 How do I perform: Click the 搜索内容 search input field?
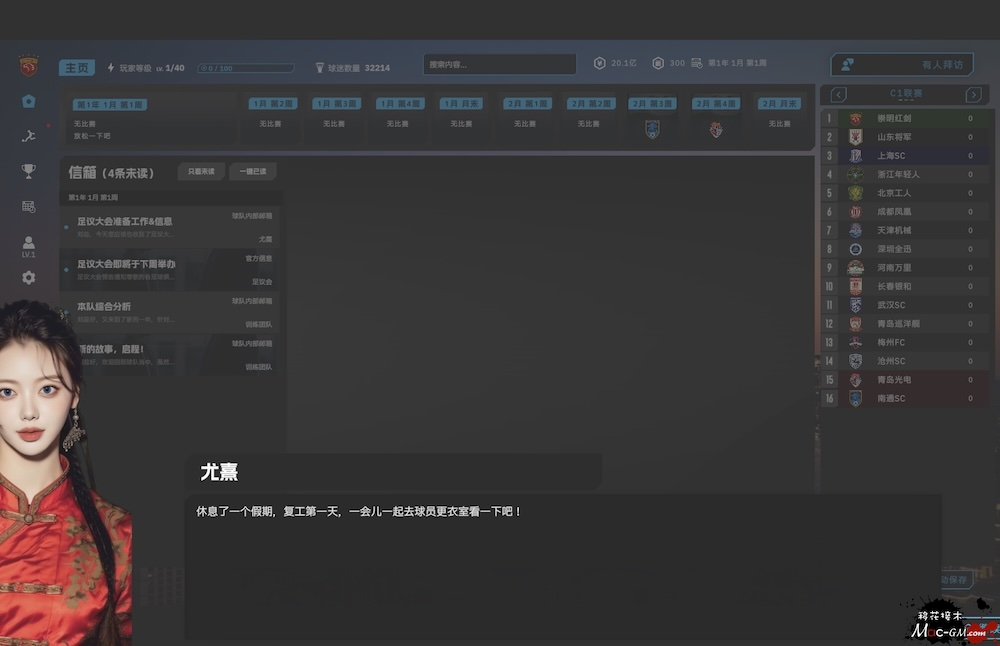tap(499, 64)
